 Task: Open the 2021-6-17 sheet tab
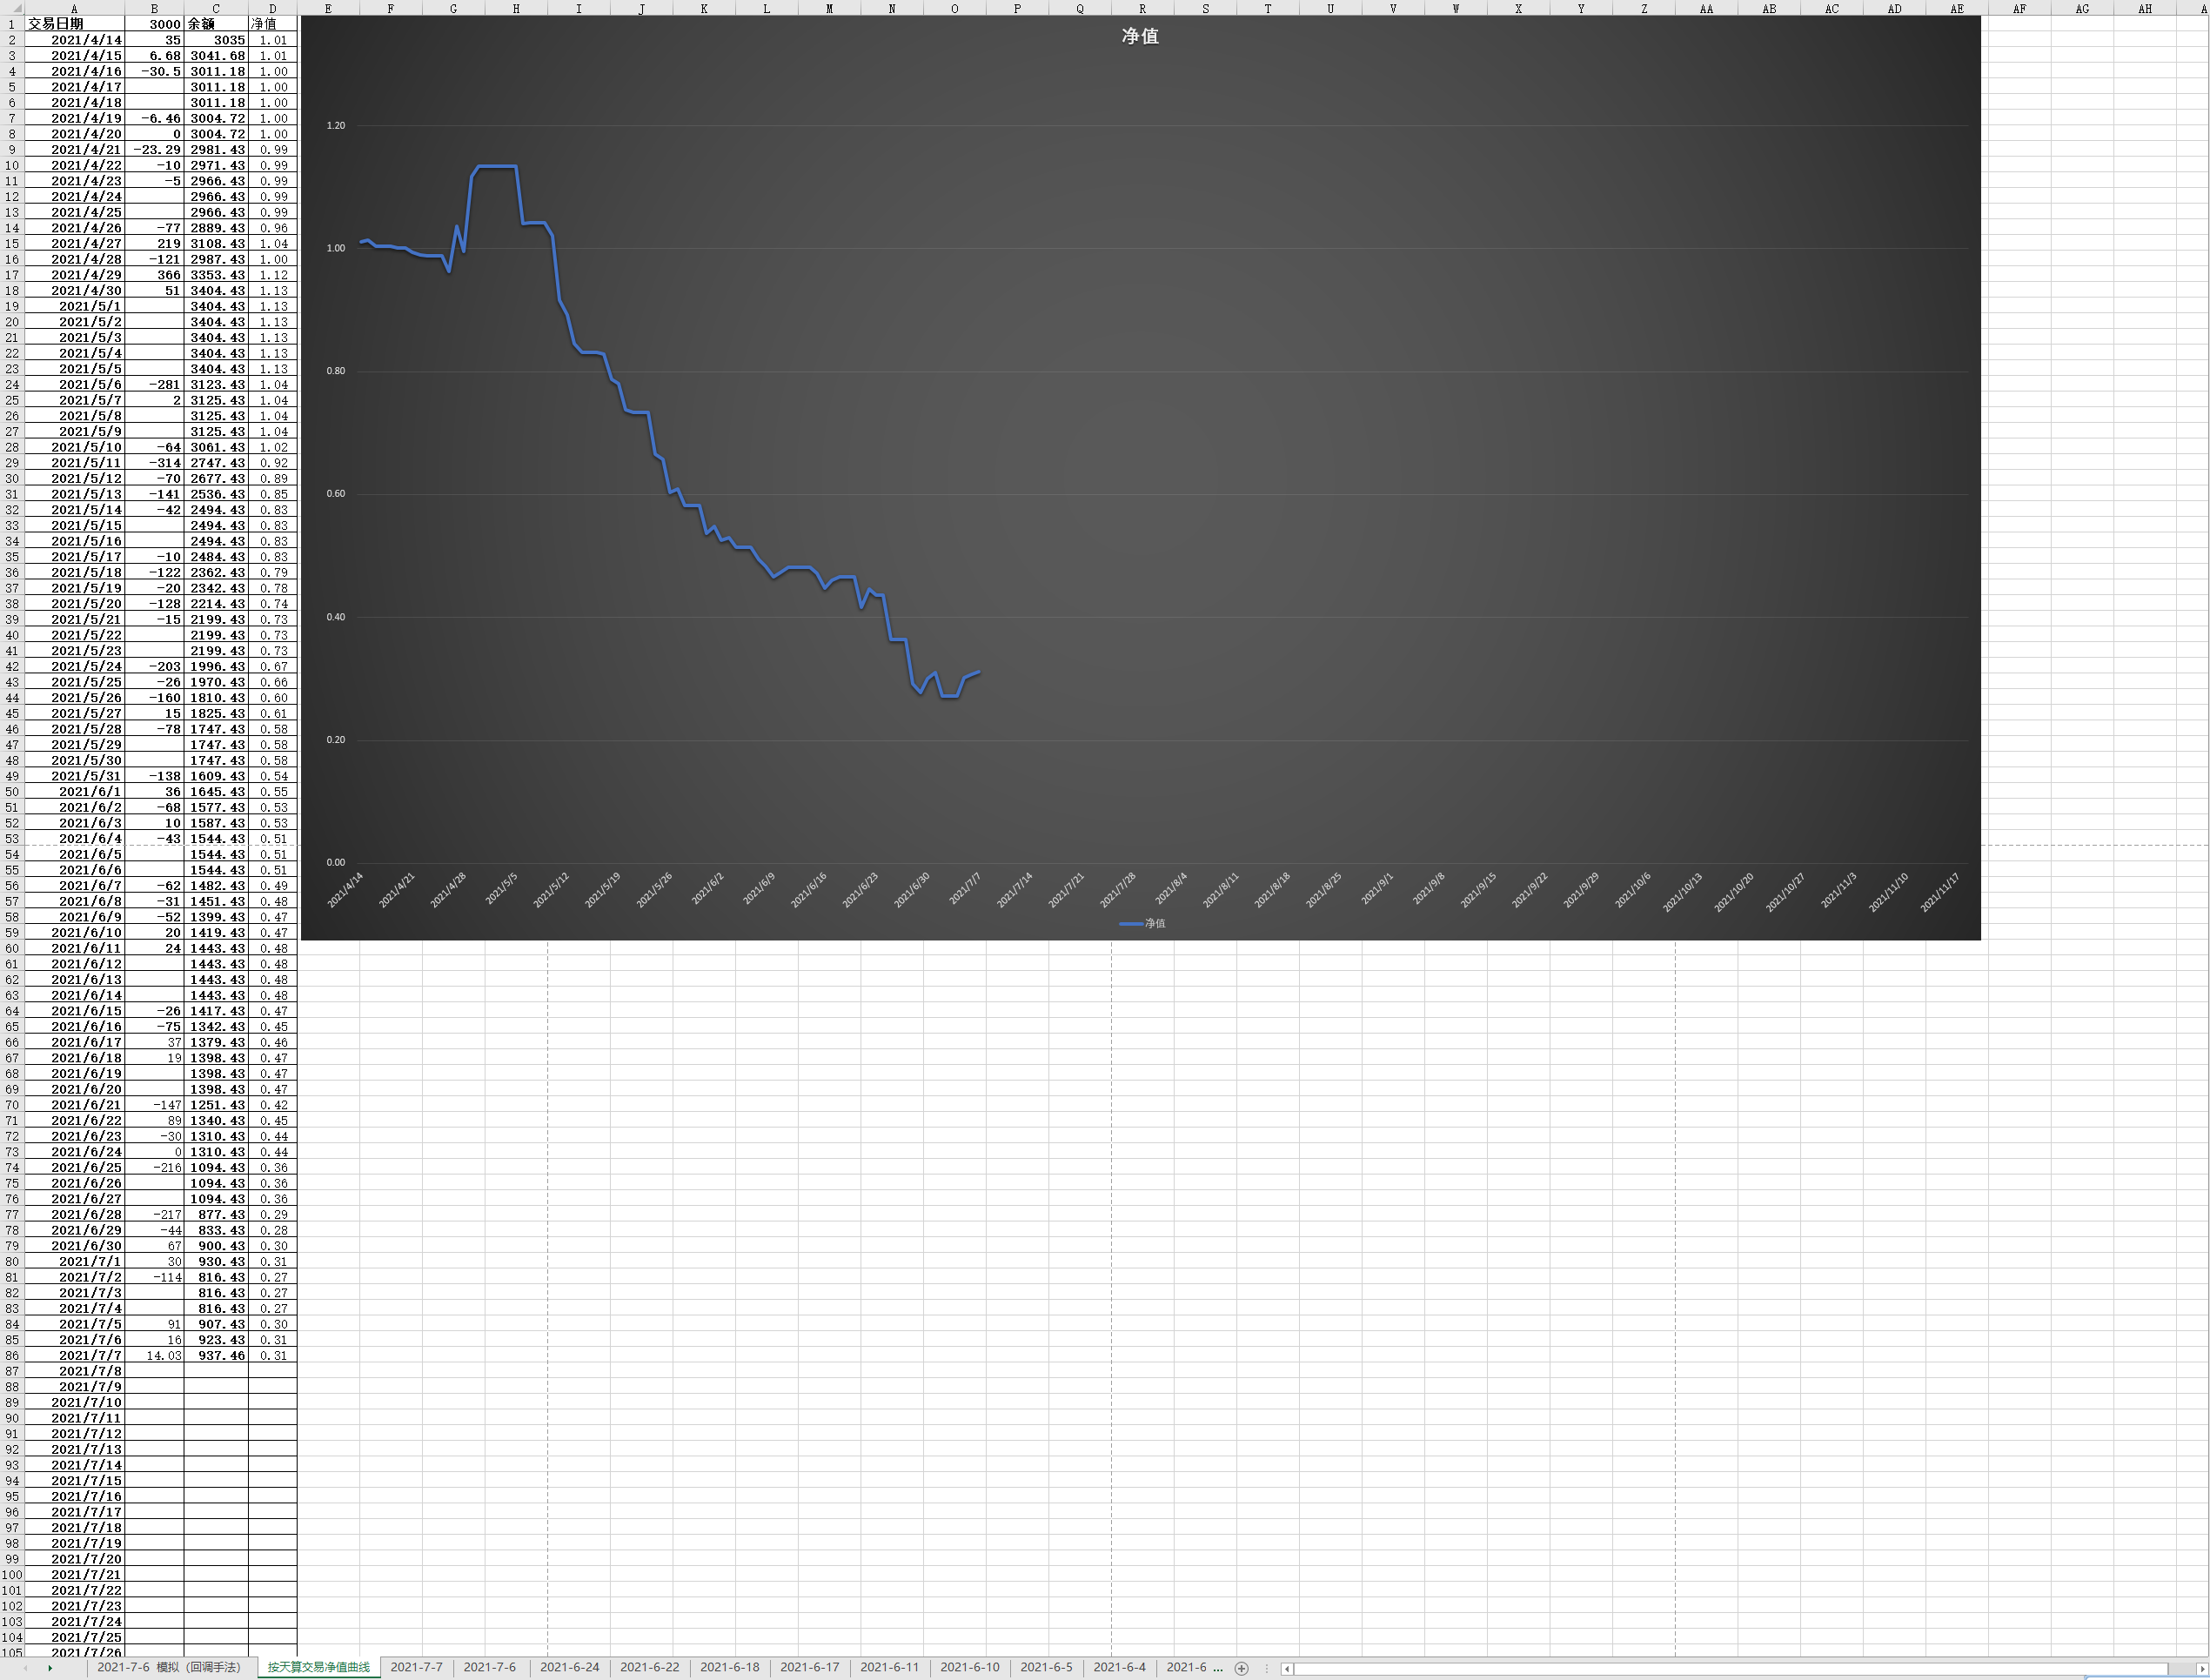pyautogui.click(x=810, y=1667)
